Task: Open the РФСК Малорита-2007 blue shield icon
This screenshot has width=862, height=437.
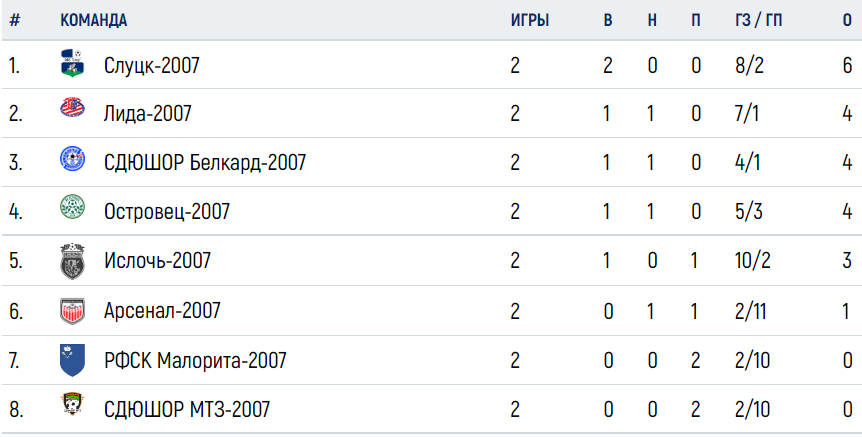Action: click(x=72, y=361)
